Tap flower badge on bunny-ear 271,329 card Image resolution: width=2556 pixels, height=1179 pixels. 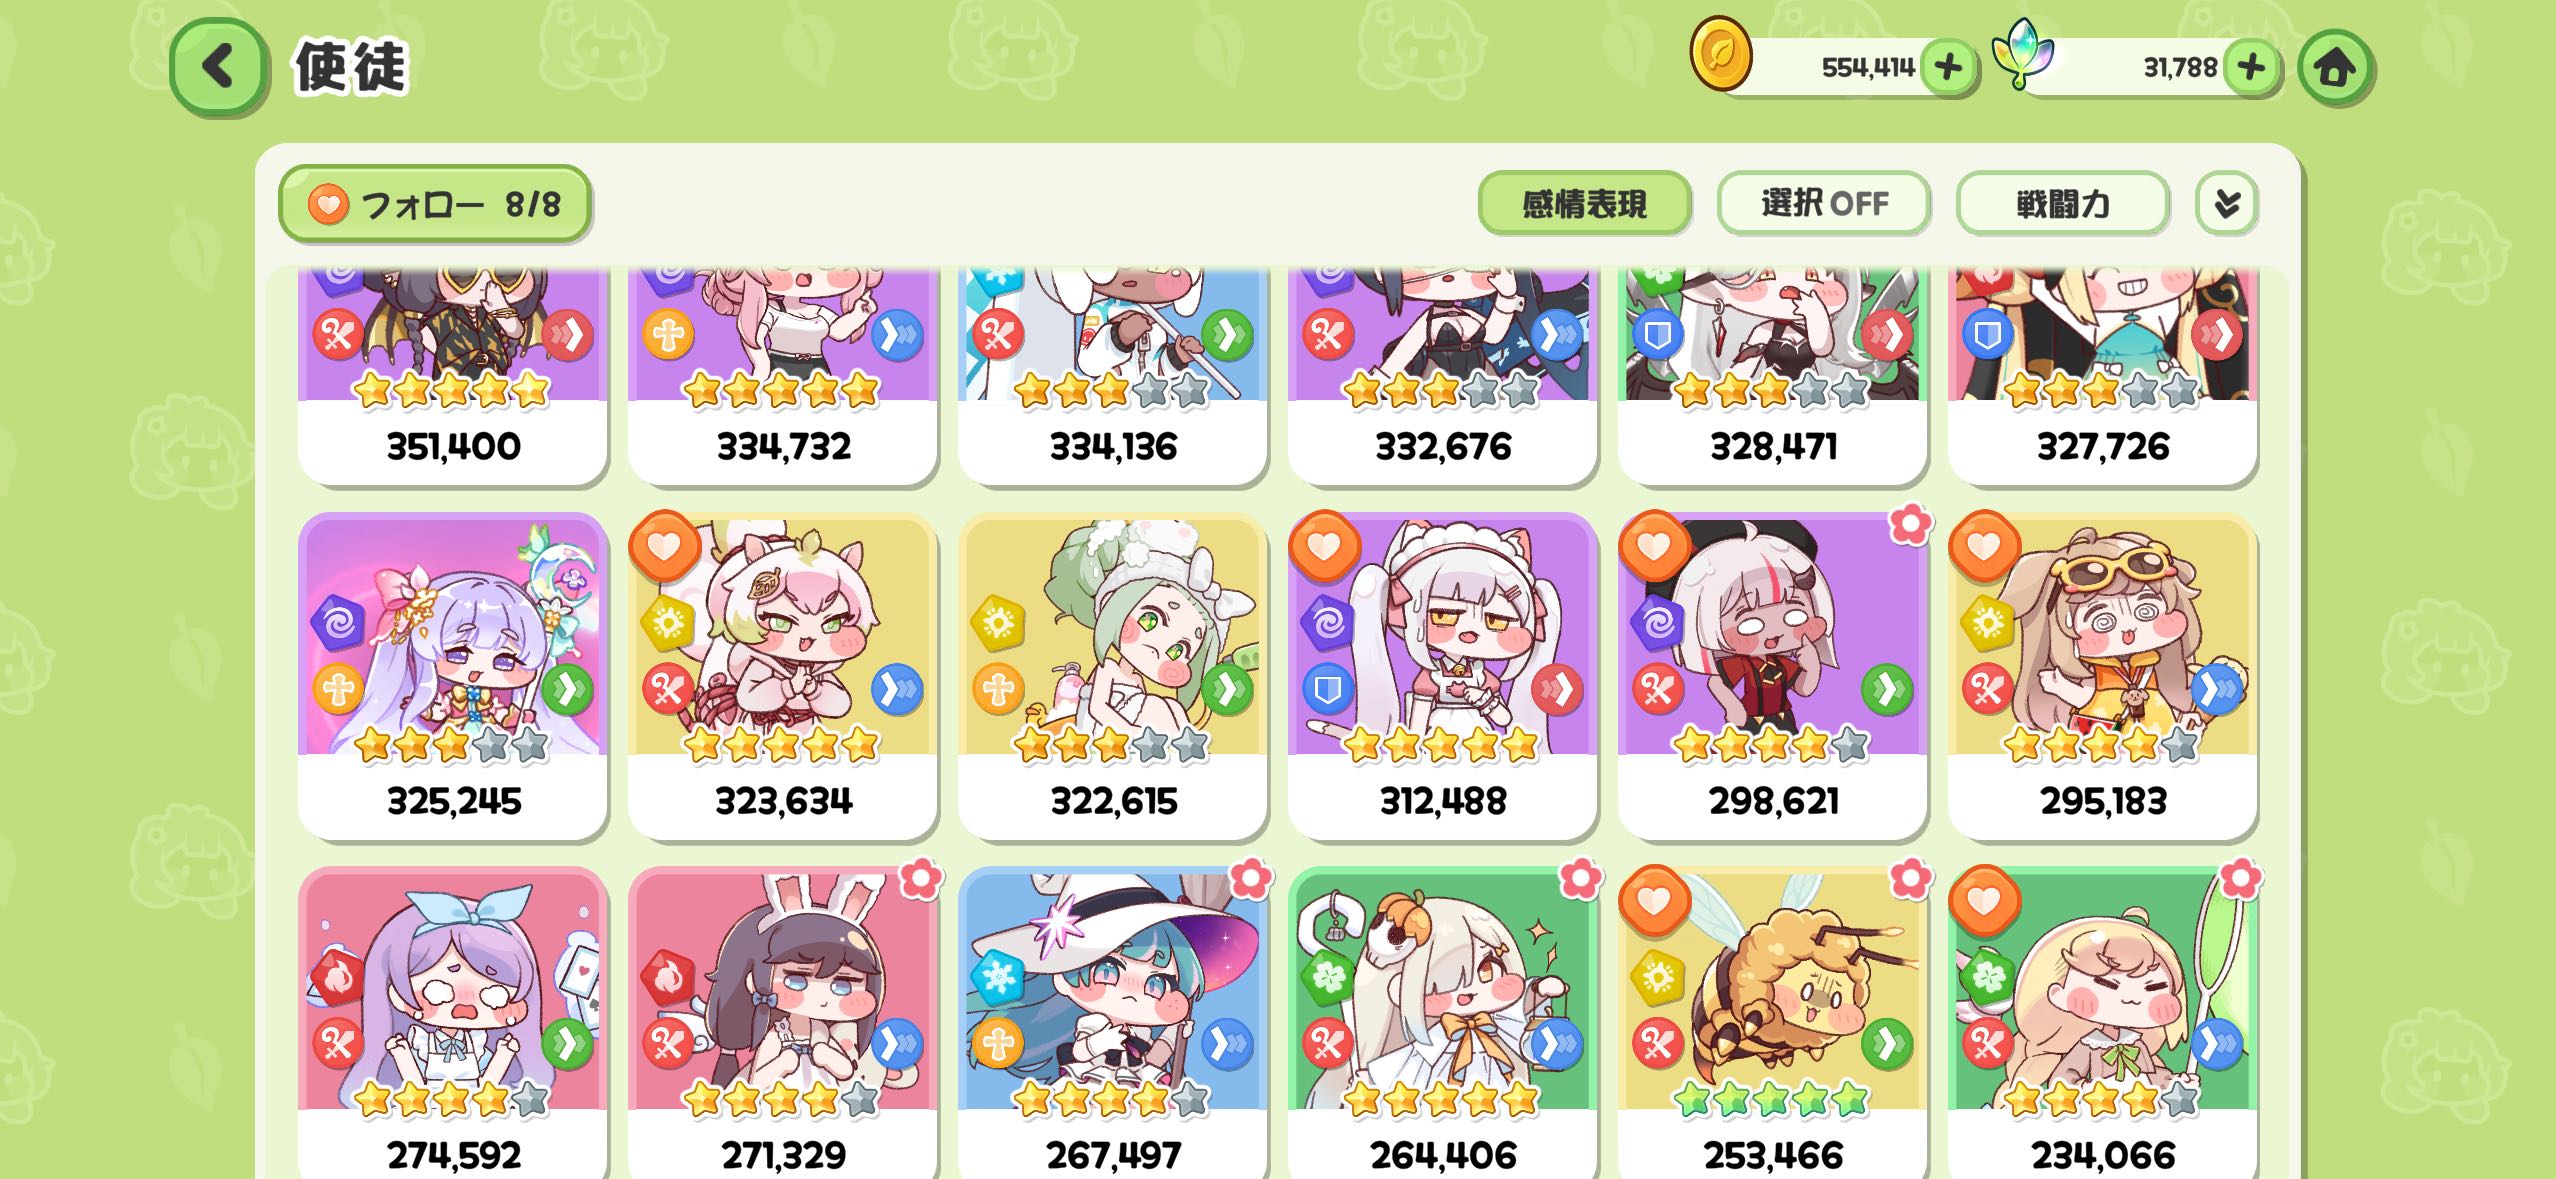coord(920,878)
